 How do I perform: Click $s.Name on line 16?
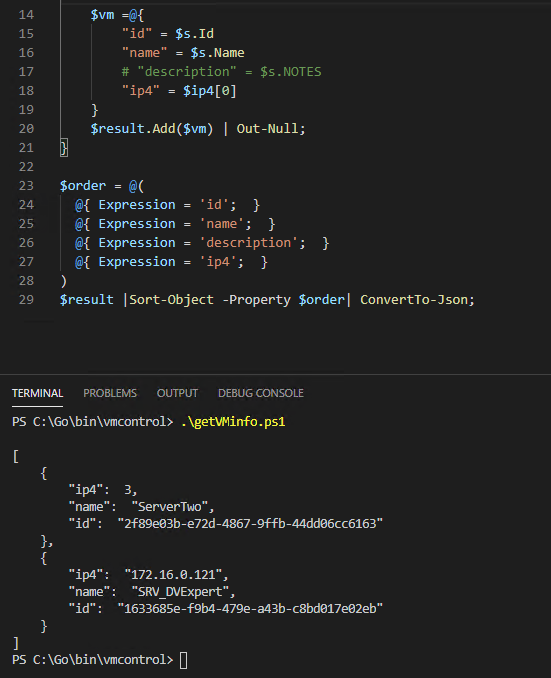[x=218, y=53]
